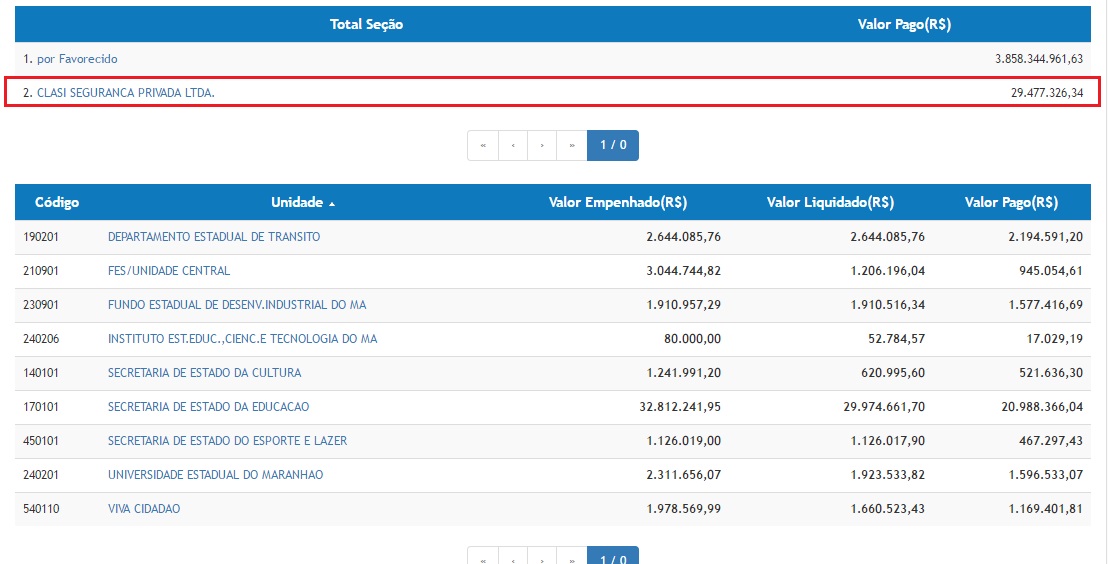1108x564 pixels.
Task: View UNIVERSIDADE ESTADUAL DO MARANHAO details
Action: 215,475
